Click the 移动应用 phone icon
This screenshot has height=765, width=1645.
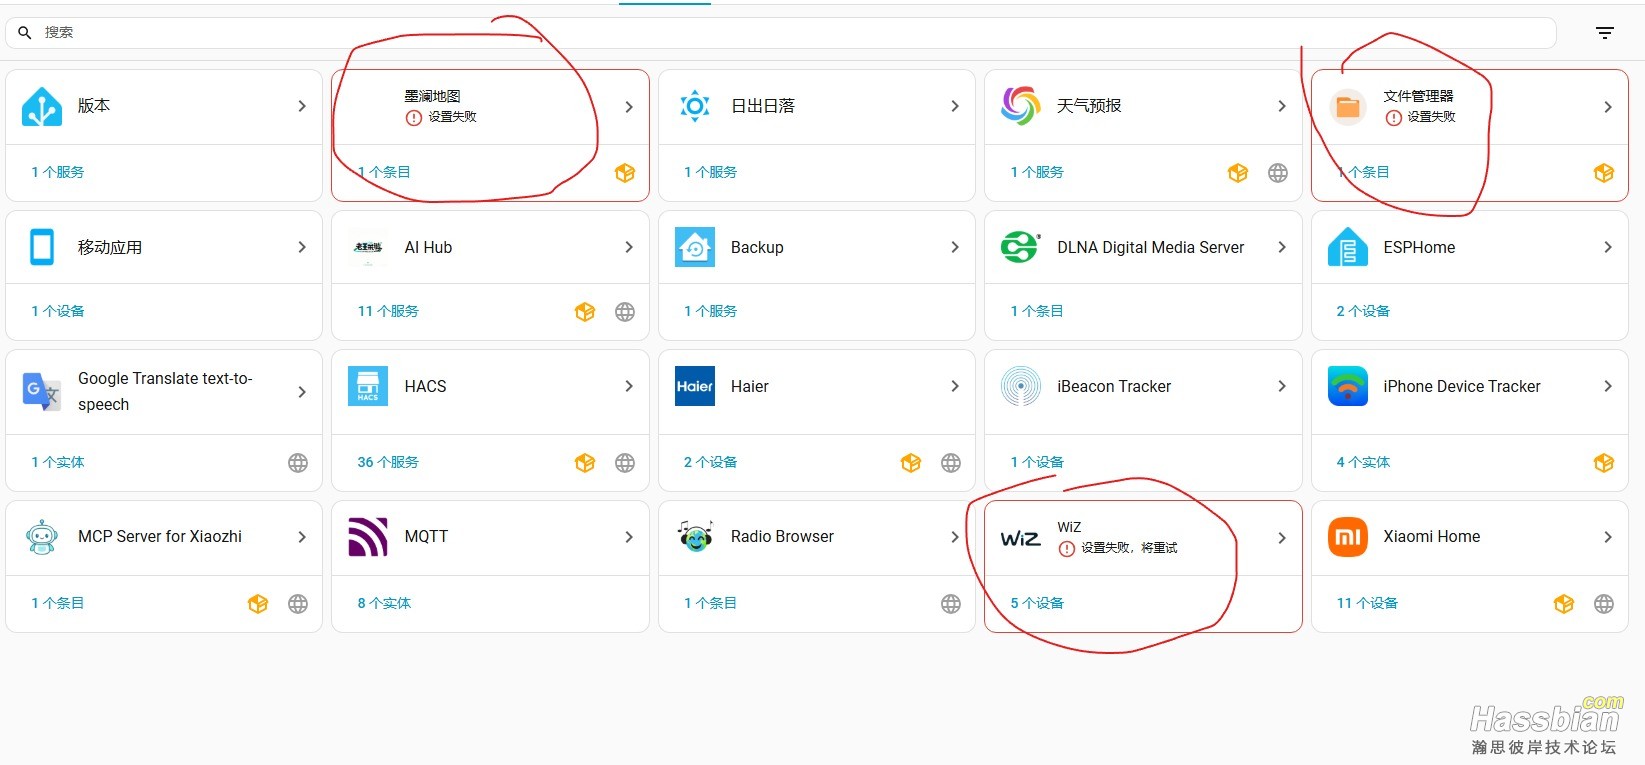pos(42,247)
